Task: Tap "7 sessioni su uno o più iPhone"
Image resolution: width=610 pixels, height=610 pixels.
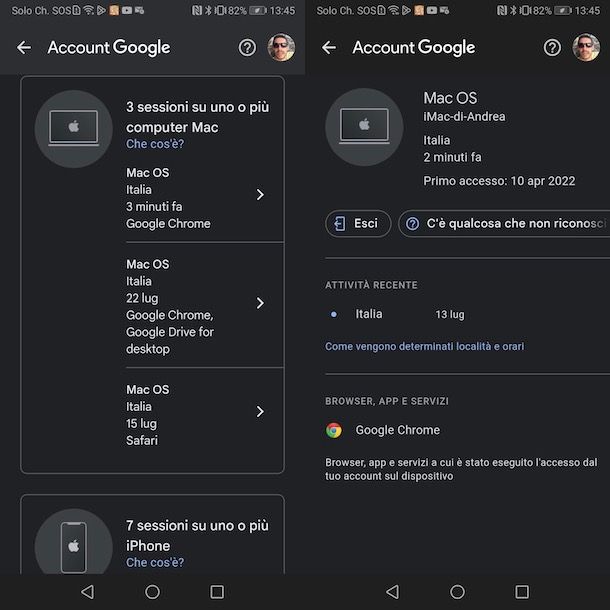Action: click(197, 536)
